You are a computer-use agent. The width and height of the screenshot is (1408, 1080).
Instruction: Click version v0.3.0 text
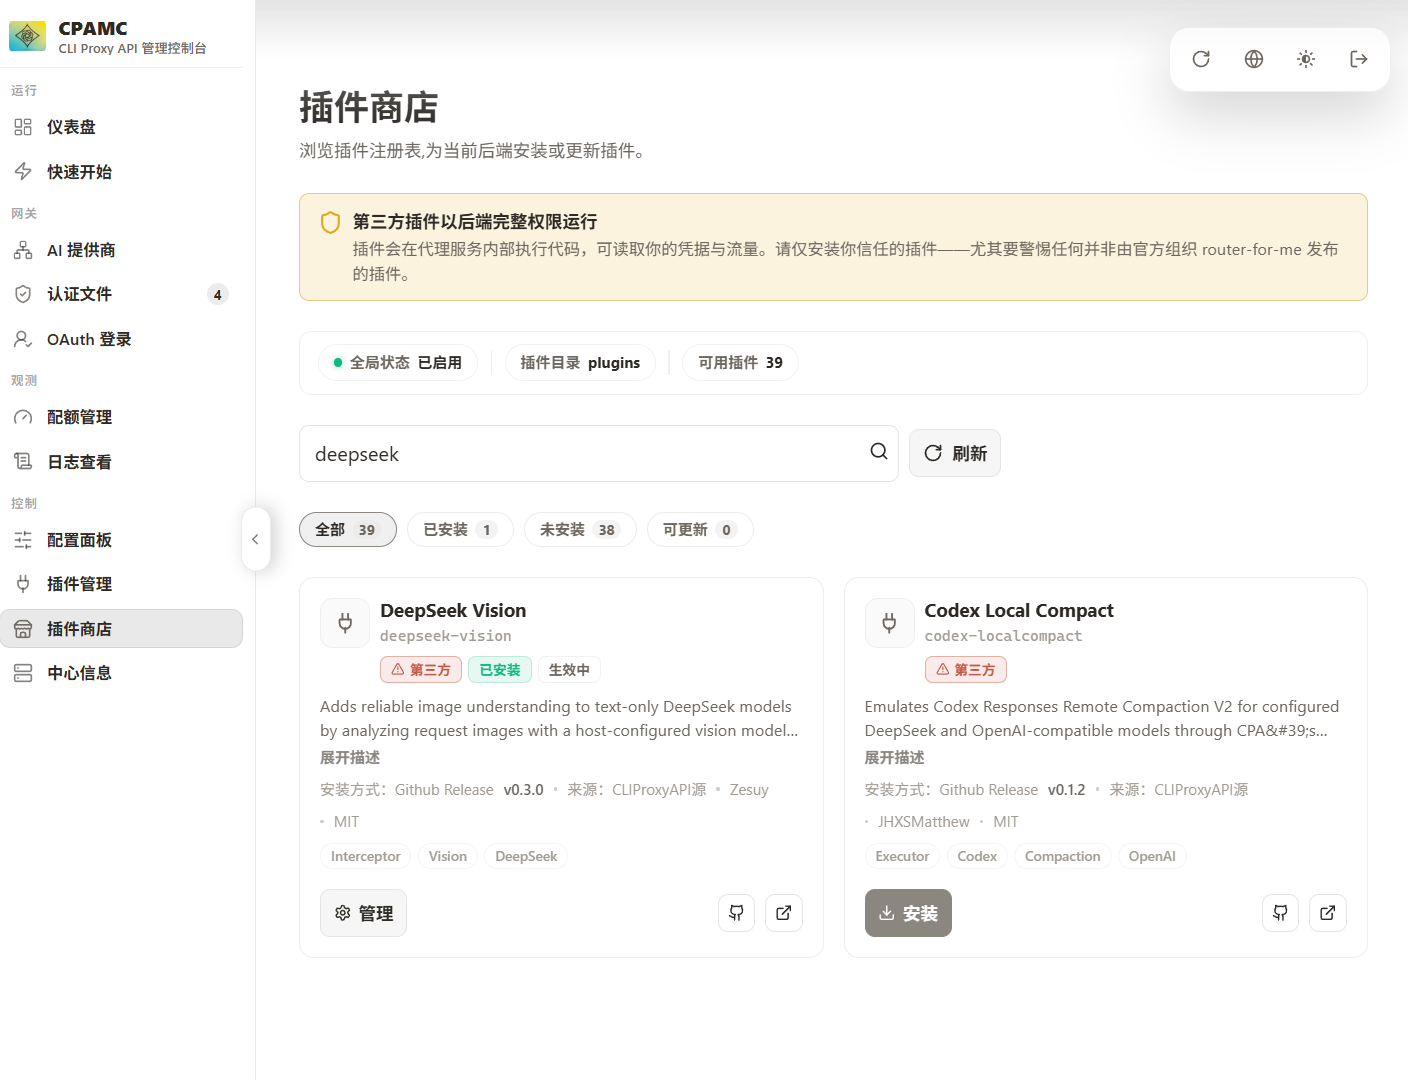[523, 790]
